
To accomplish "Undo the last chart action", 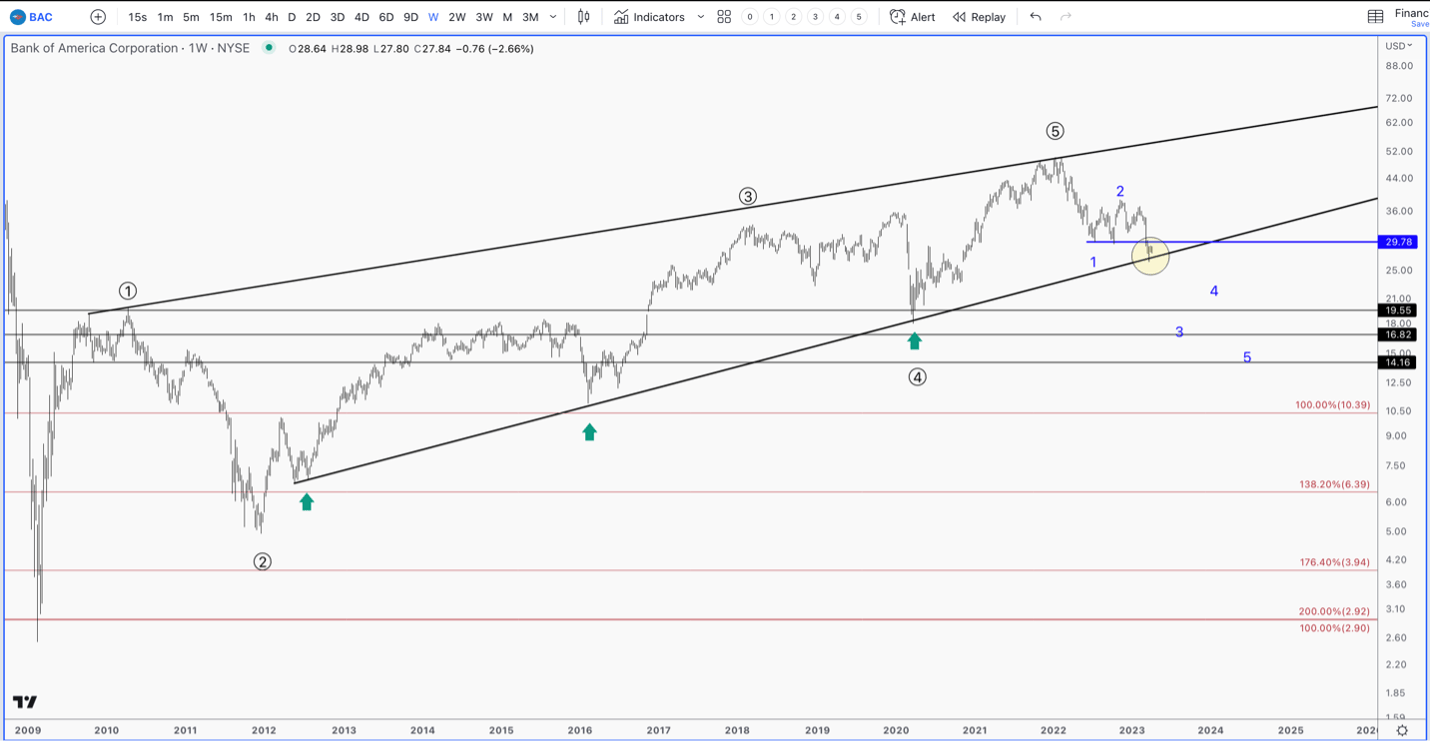I will (1035, 17).
